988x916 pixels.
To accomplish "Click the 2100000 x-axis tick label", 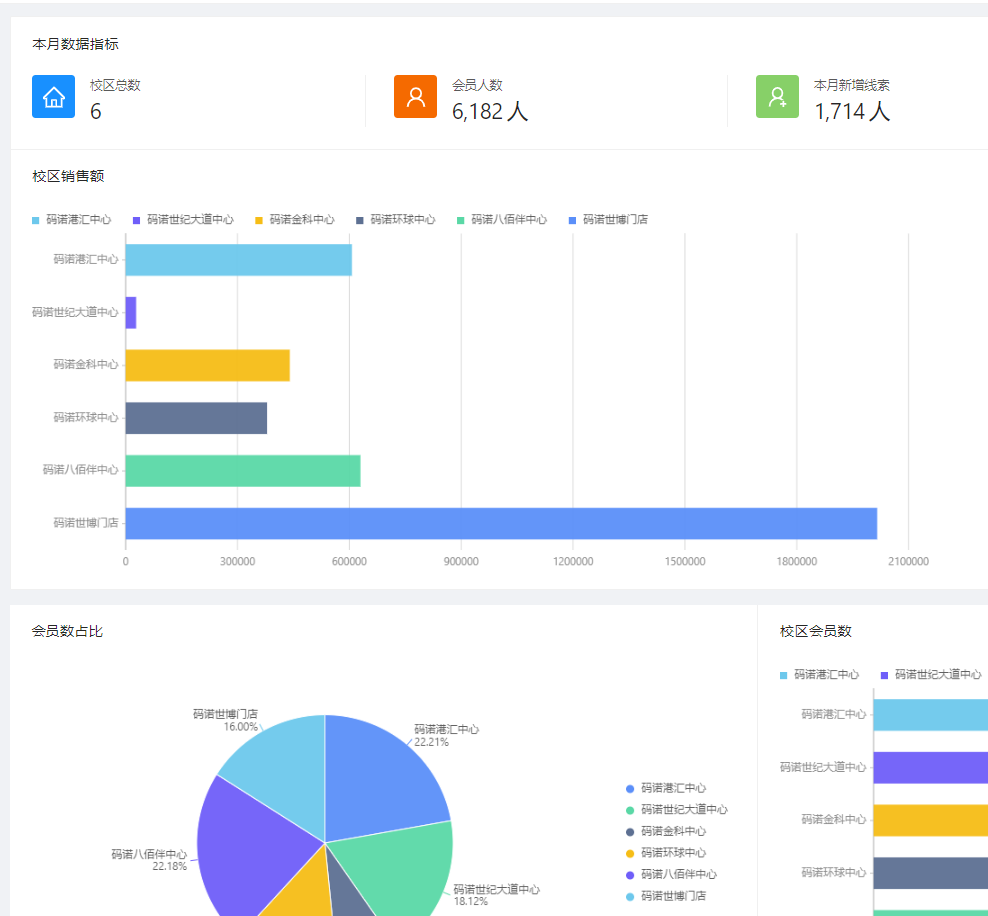I will point(908,561).
